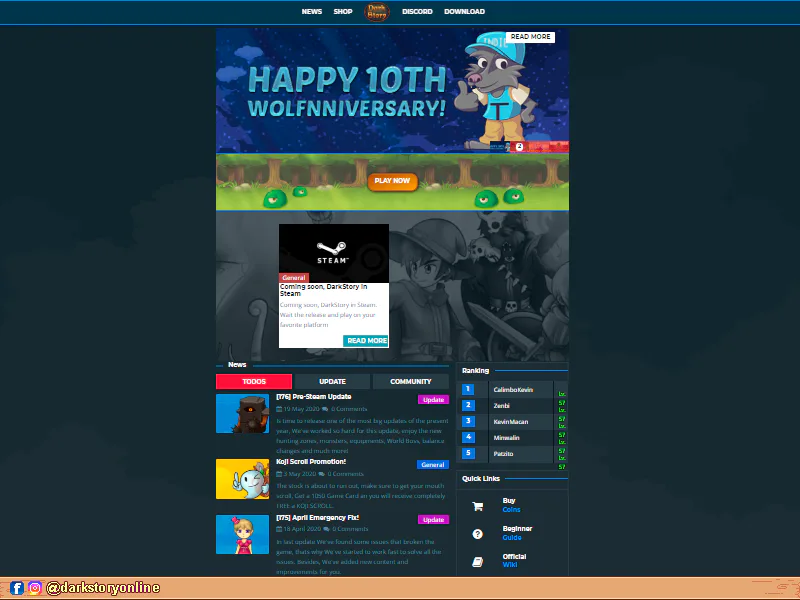
Task: Click the General tag on Koji Scroll post
Action: pyautogui.click(x=433, y=465)
